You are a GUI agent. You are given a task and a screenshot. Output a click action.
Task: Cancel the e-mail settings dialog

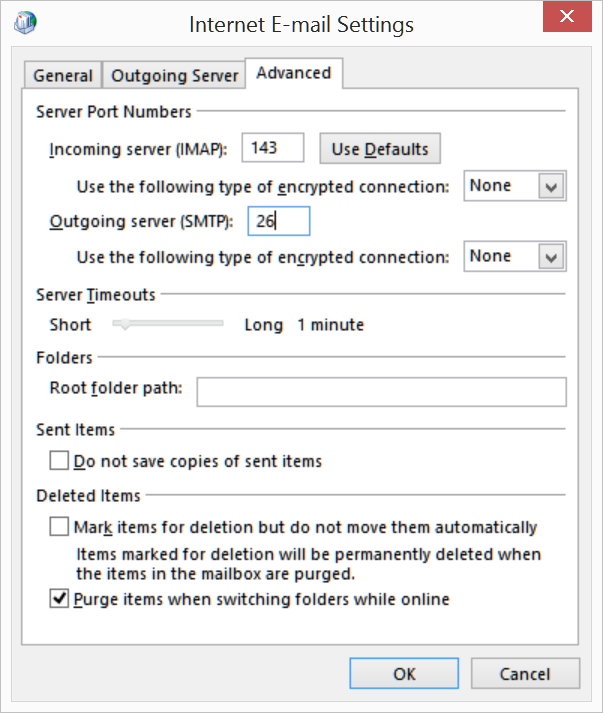click(525, 674)
